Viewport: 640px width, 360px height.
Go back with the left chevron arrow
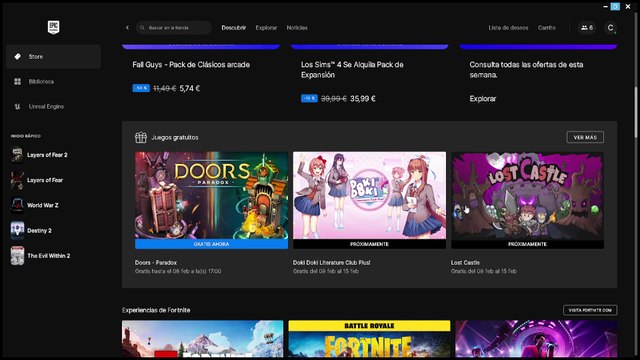click(127, 28)
